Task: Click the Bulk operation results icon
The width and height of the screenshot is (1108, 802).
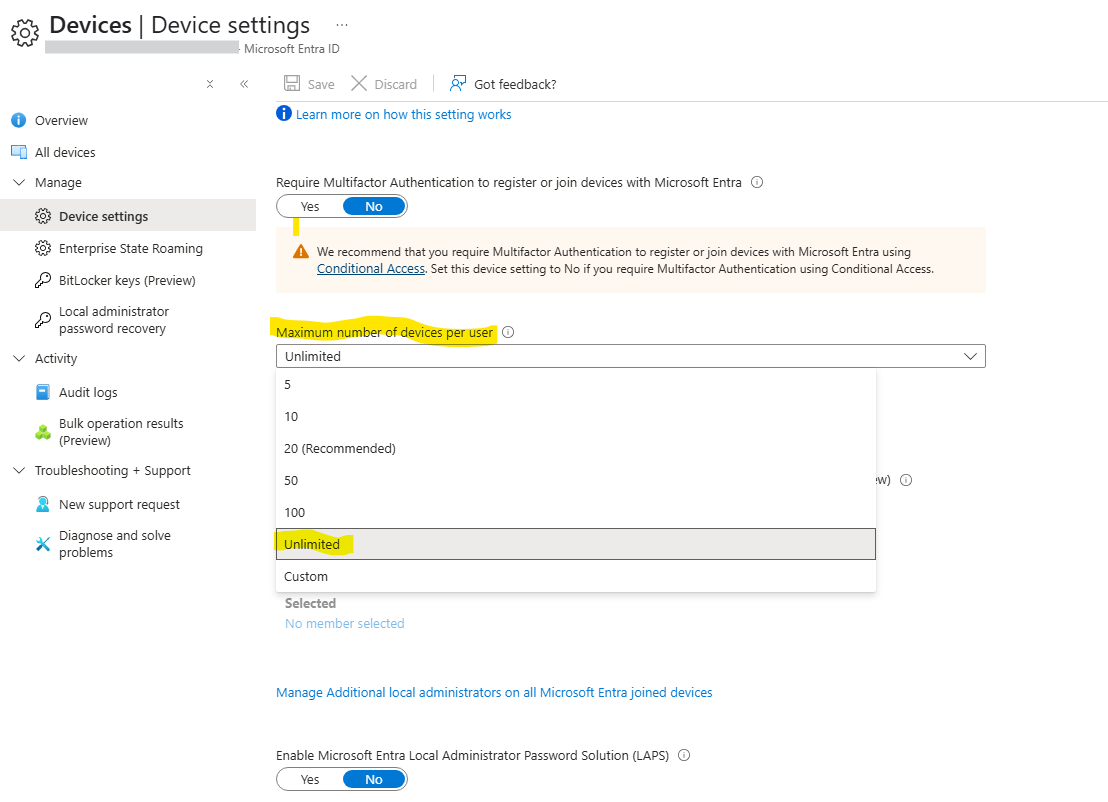Action: click(43, 432)
